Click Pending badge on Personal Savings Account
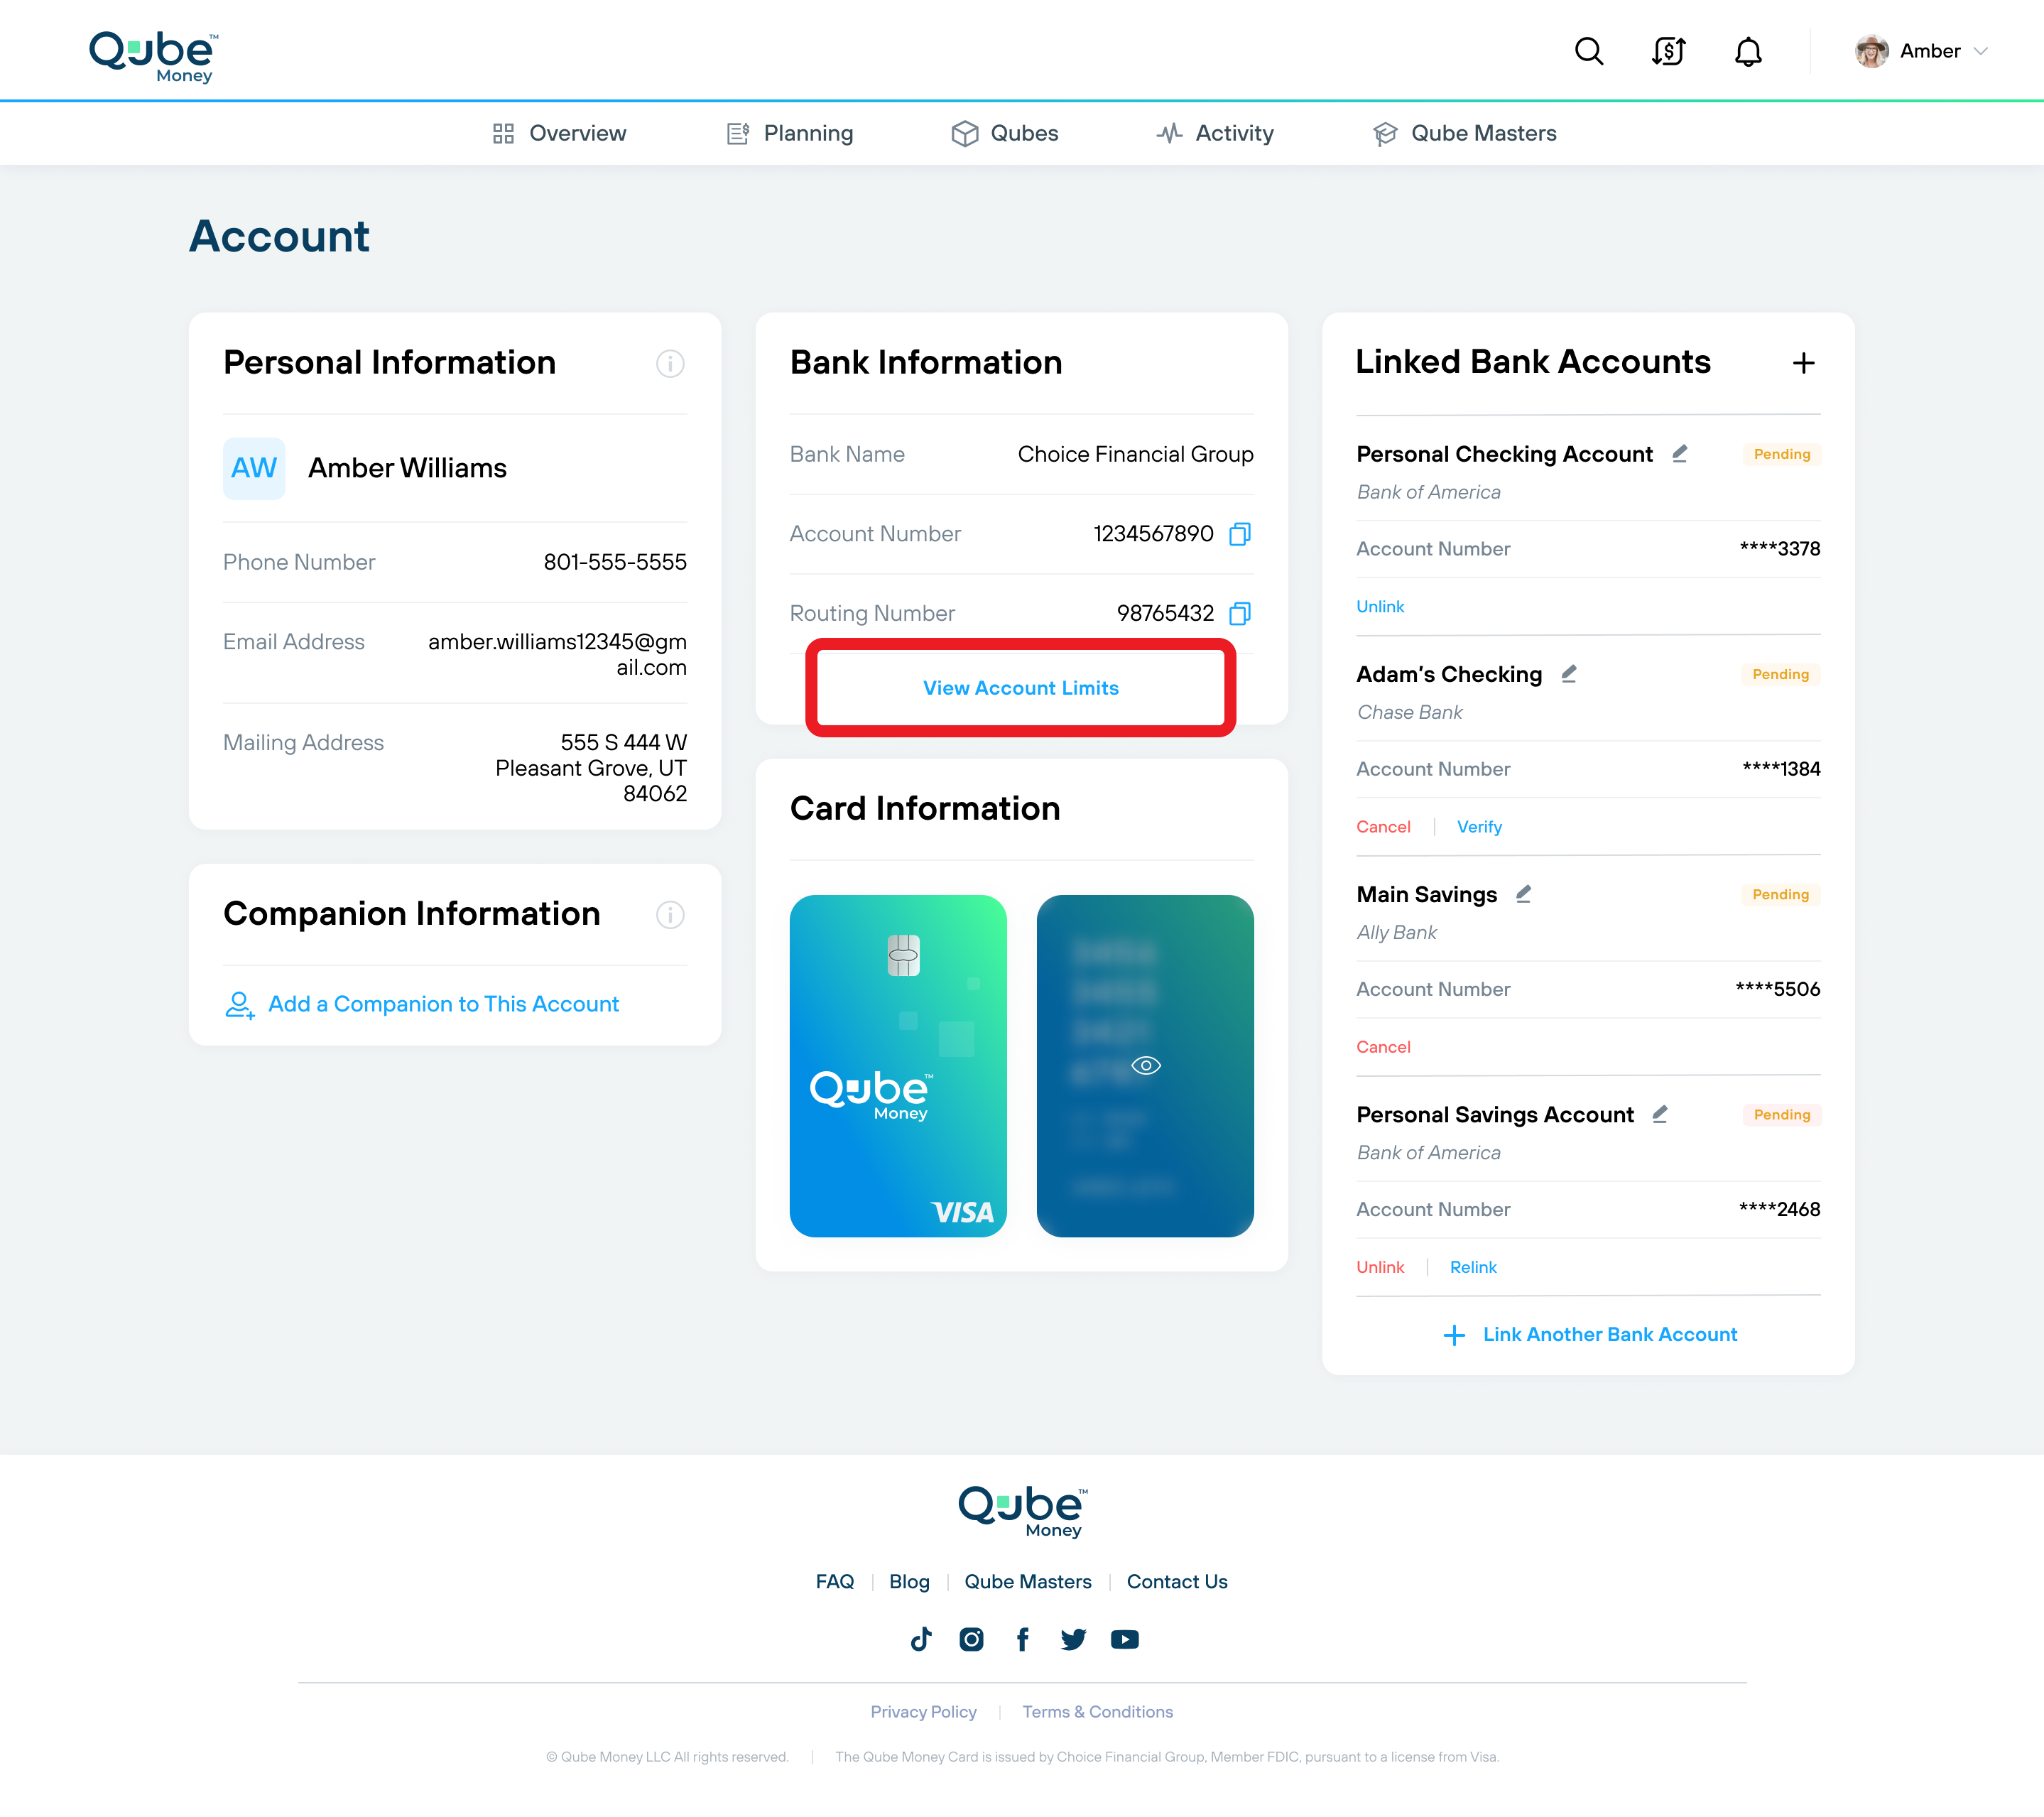 (x=1782, y=1114)
